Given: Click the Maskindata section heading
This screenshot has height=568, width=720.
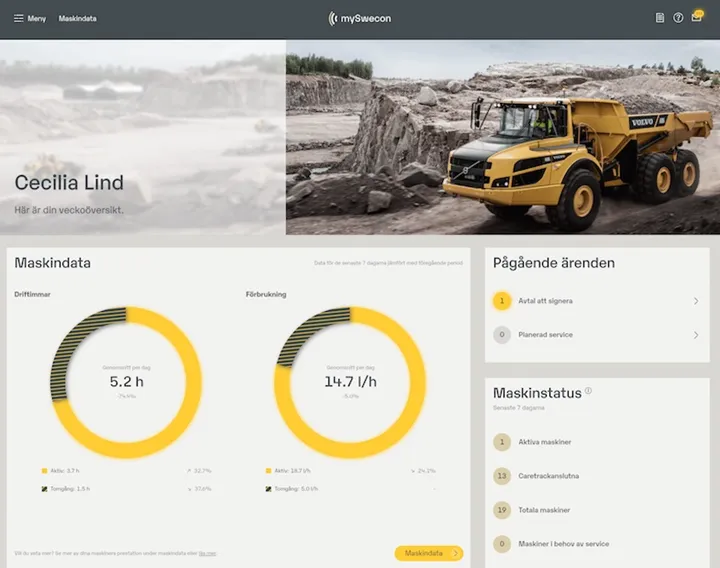Looking at the screenshot, I should (52, 263).
